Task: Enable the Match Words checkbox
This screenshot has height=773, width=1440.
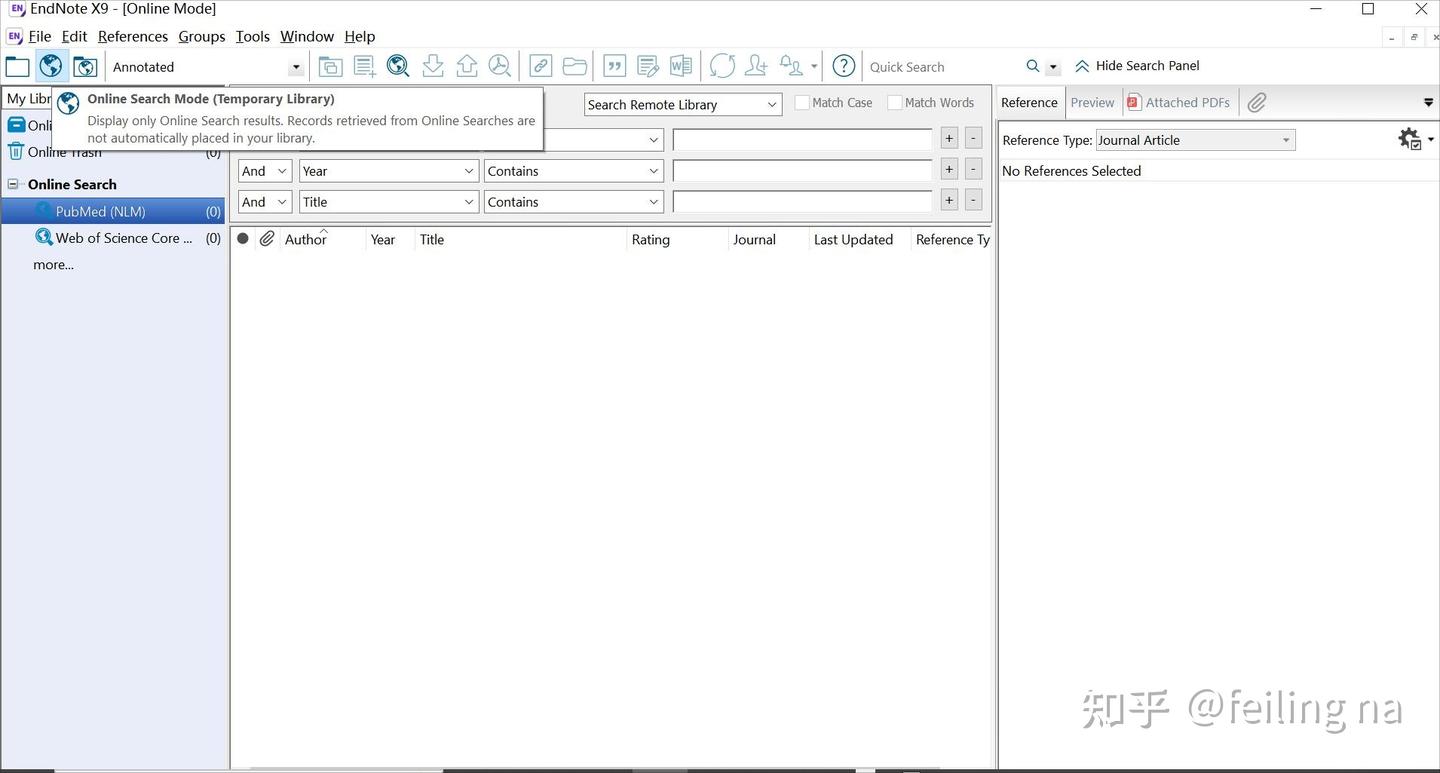Action: point(895,103)
